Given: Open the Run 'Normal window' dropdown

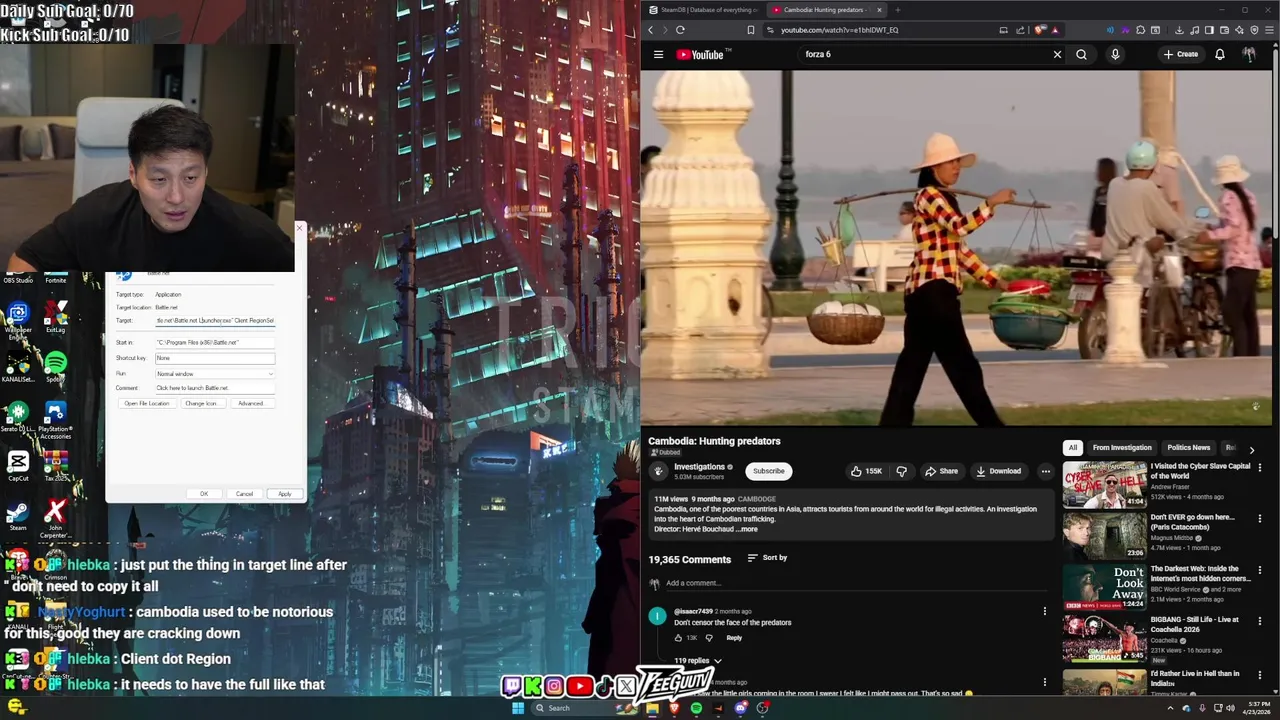Looking at the screenshot, I should [214, 373].
